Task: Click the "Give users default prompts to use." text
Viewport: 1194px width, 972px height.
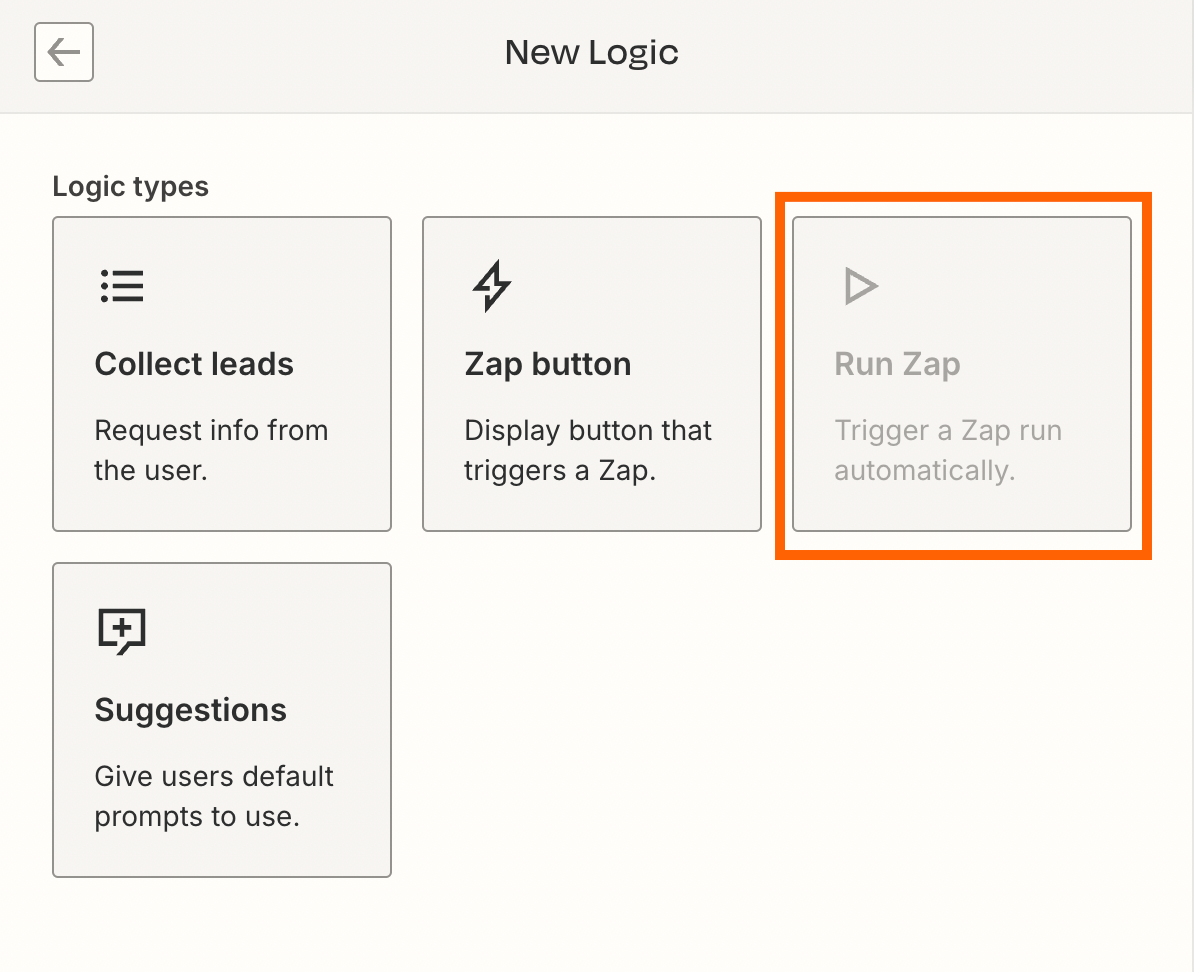Action: [x=214, y=796]
